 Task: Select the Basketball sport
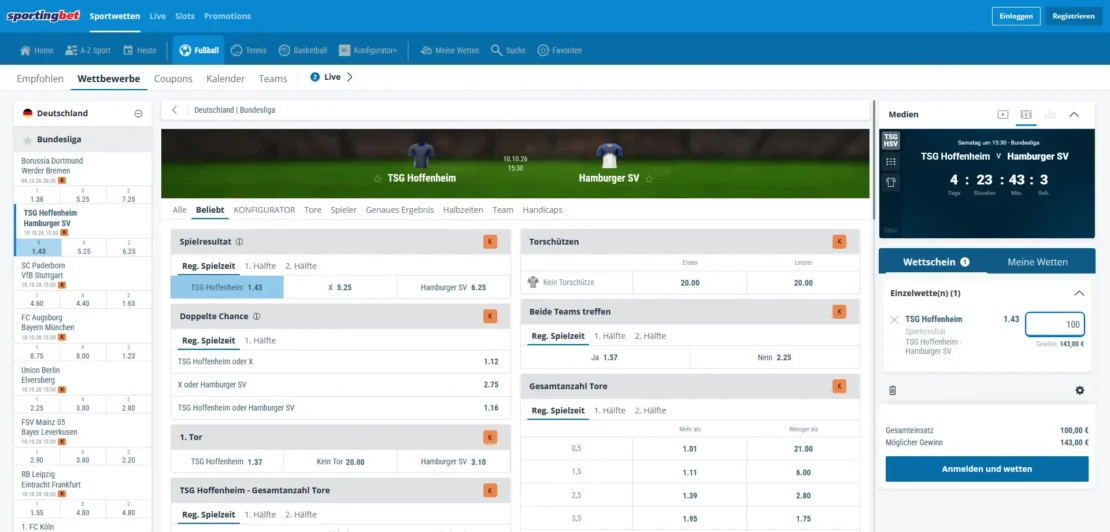point(302,50)
